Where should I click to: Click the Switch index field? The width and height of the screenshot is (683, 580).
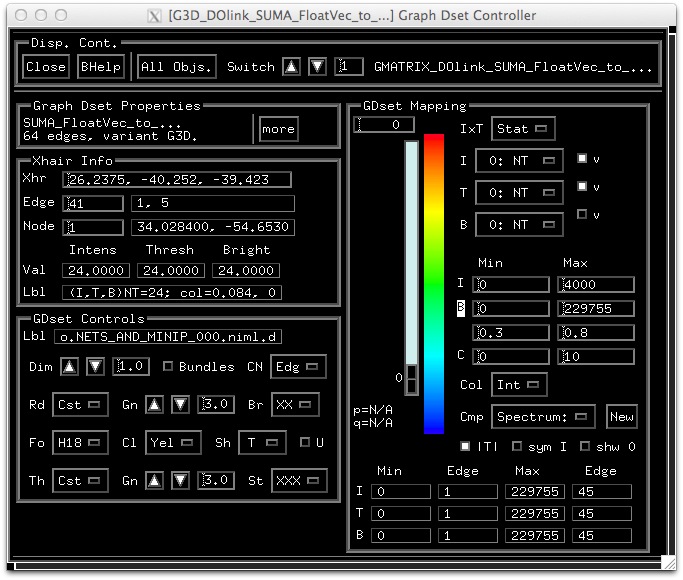tap(349, 67)
